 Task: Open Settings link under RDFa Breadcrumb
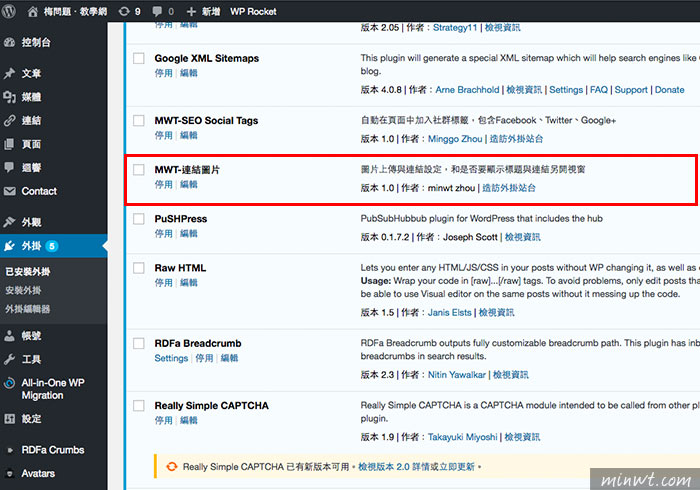pyautogui.click(x=171, y=358)
